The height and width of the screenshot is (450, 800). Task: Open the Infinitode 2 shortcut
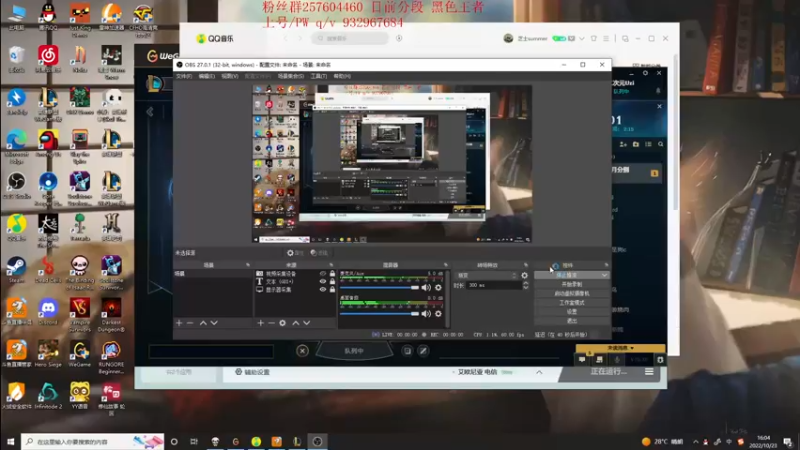coord(48,396)
